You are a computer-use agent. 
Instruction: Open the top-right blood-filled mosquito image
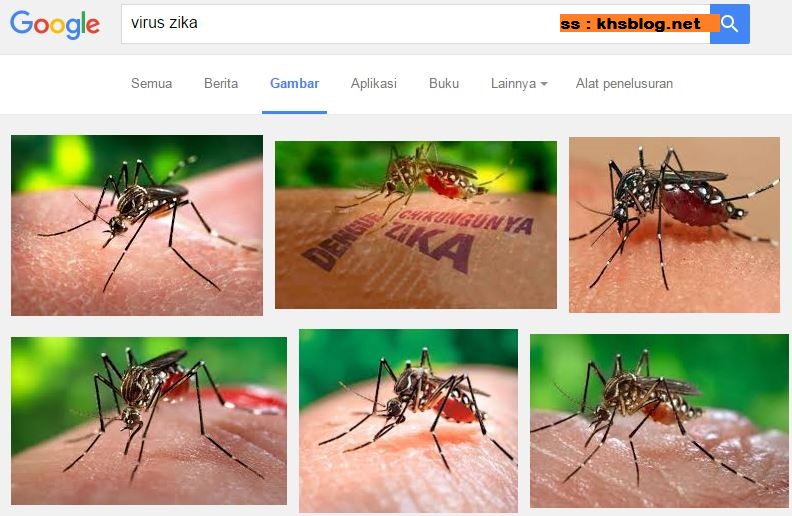674,225
